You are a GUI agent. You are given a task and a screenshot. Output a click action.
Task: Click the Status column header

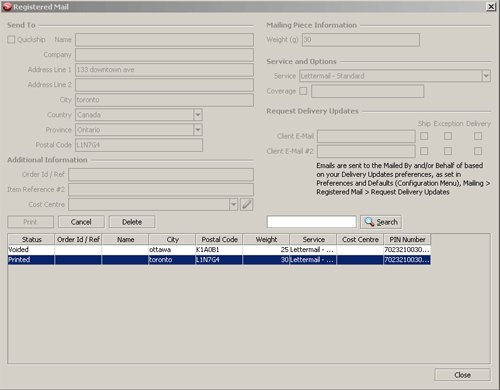click(31, 239)
